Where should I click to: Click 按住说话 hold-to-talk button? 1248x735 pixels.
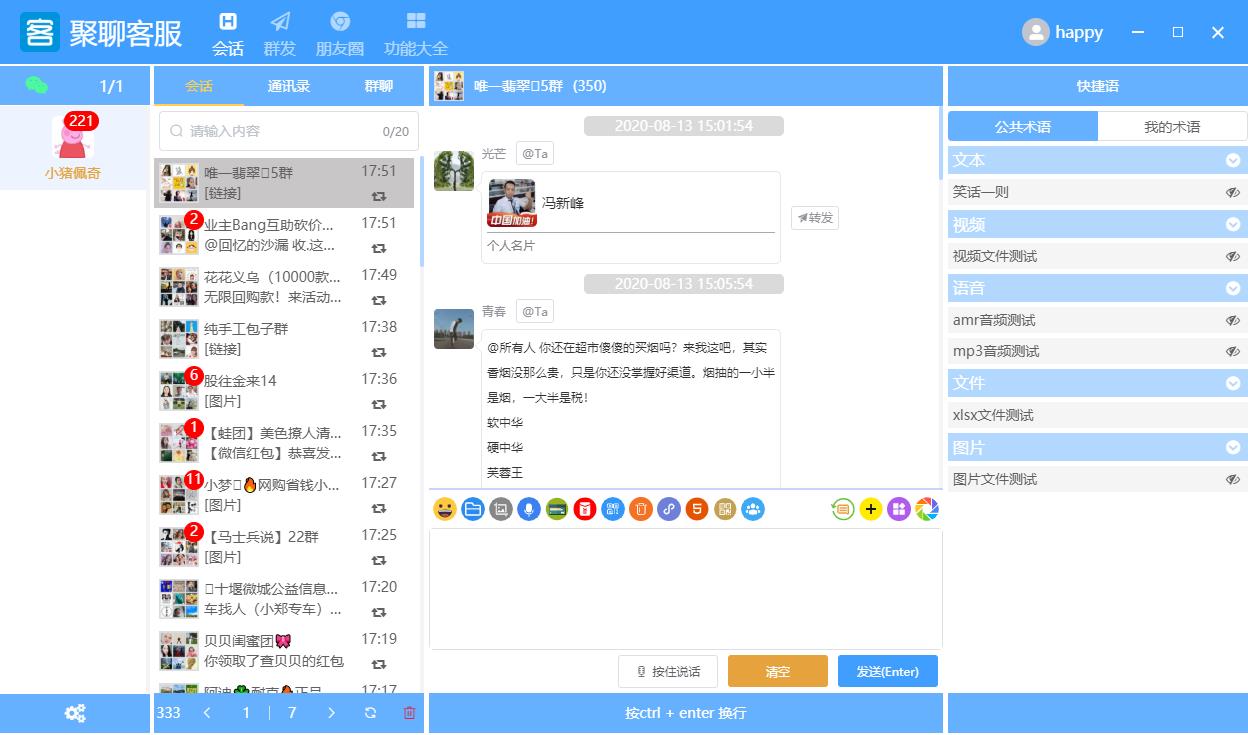(668, 671)
